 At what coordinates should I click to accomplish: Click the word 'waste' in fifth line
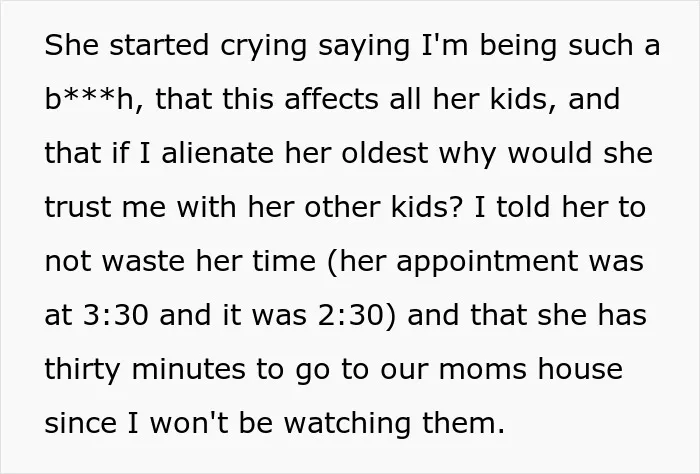tap(143, 261)
